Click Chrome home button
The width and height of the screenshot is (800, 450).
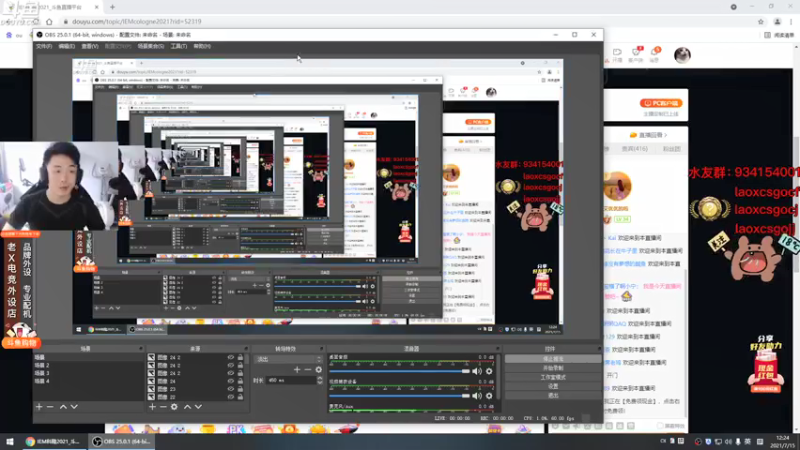coord(49,21)
